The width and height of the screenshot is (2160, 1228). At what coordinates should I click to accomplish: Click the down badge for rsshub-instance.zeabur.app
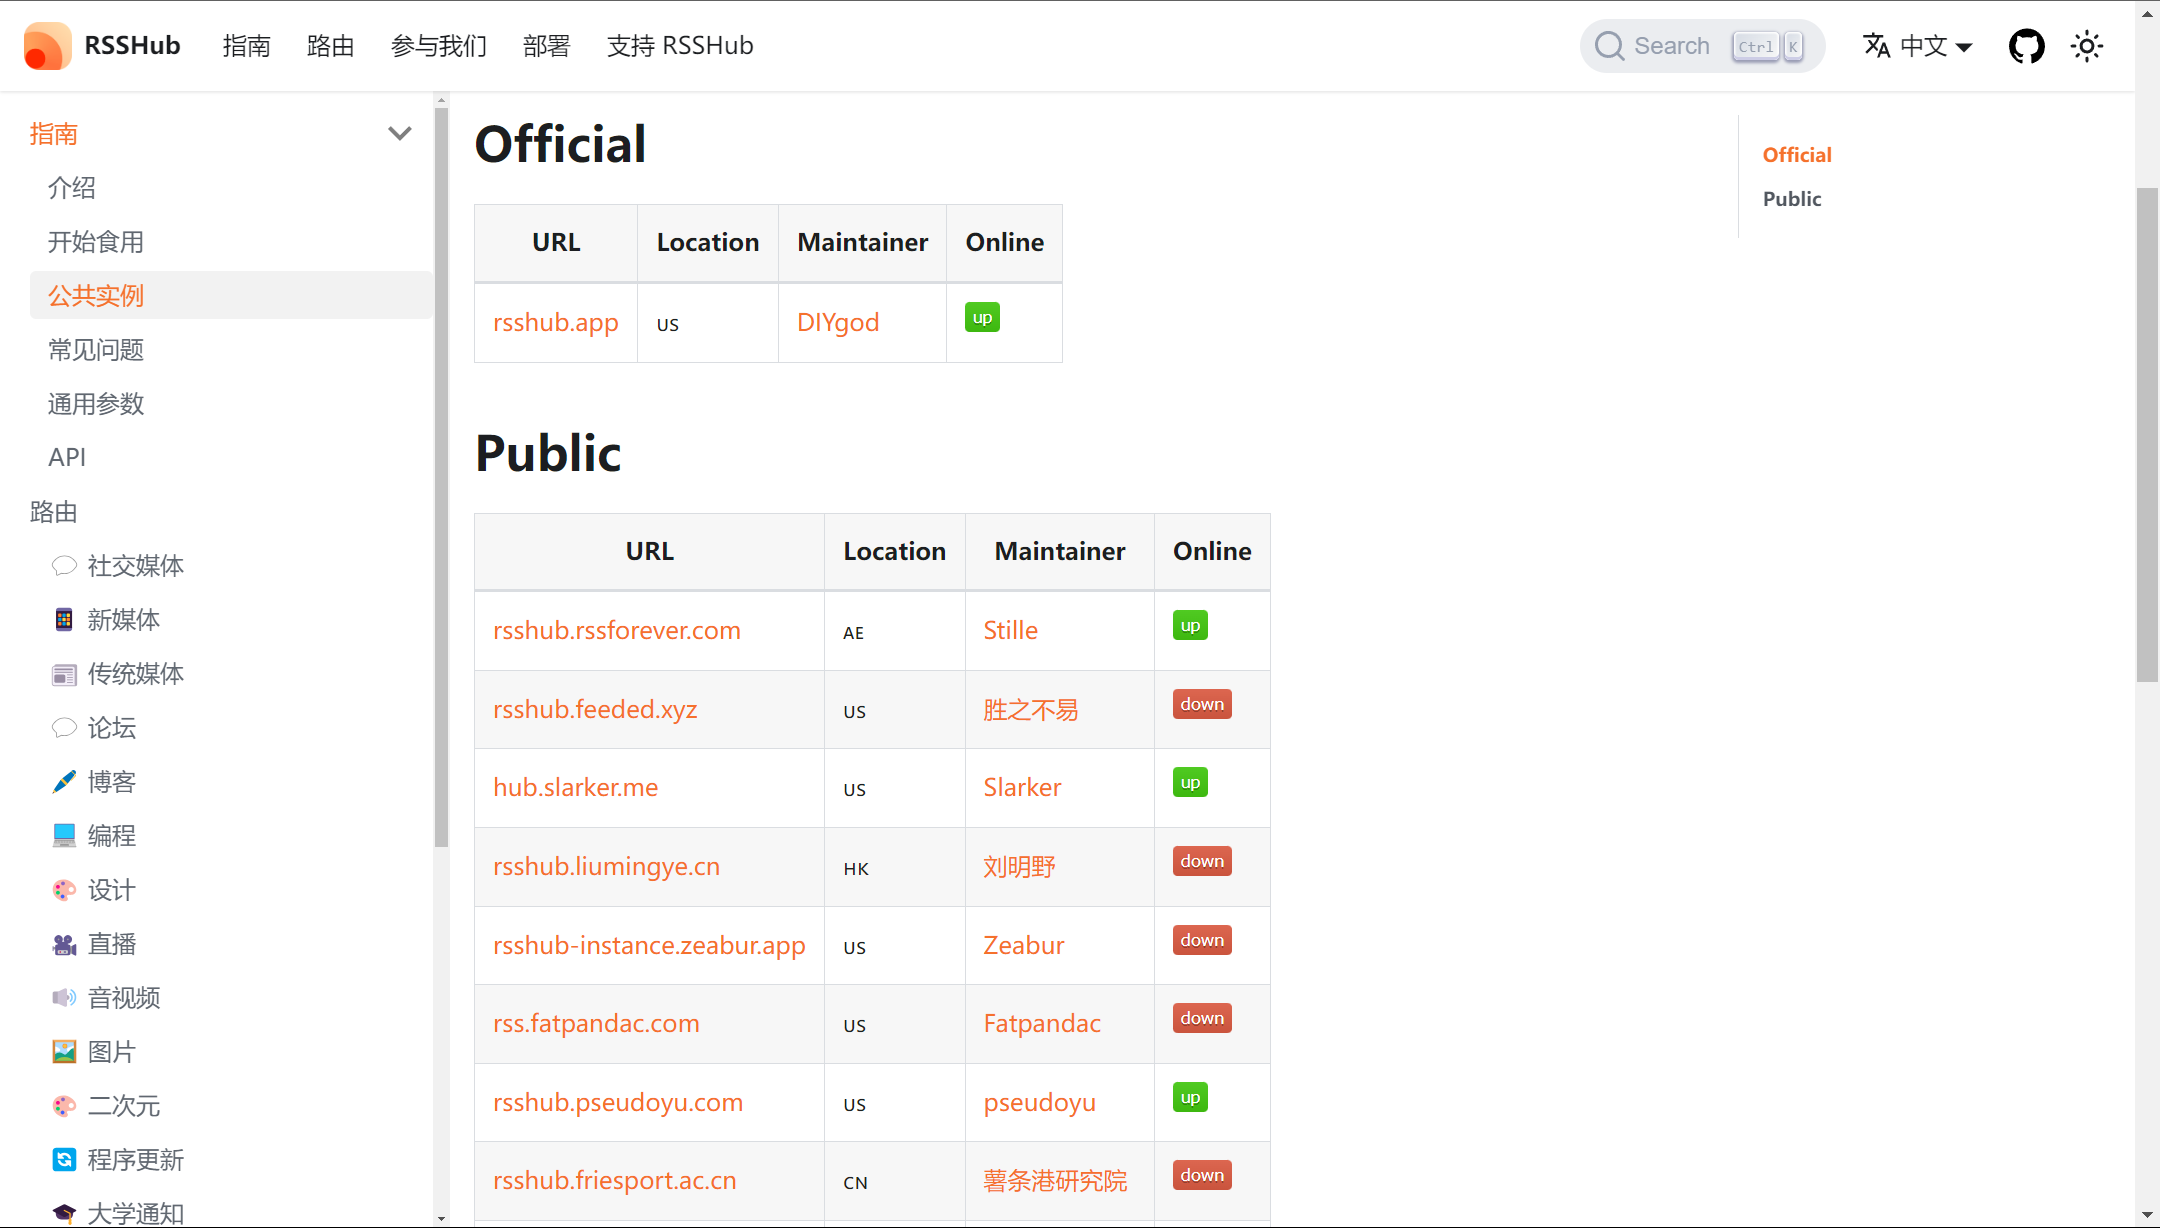1202,941
